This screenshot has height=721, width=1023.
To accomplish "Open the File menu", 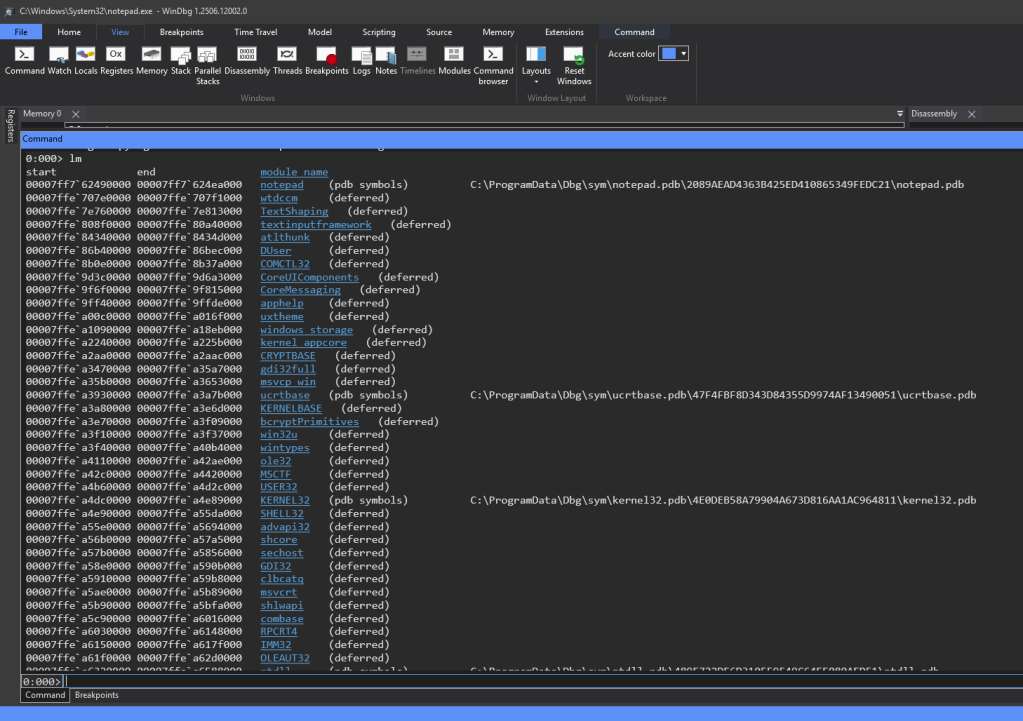I will click(x=20, y=32).
